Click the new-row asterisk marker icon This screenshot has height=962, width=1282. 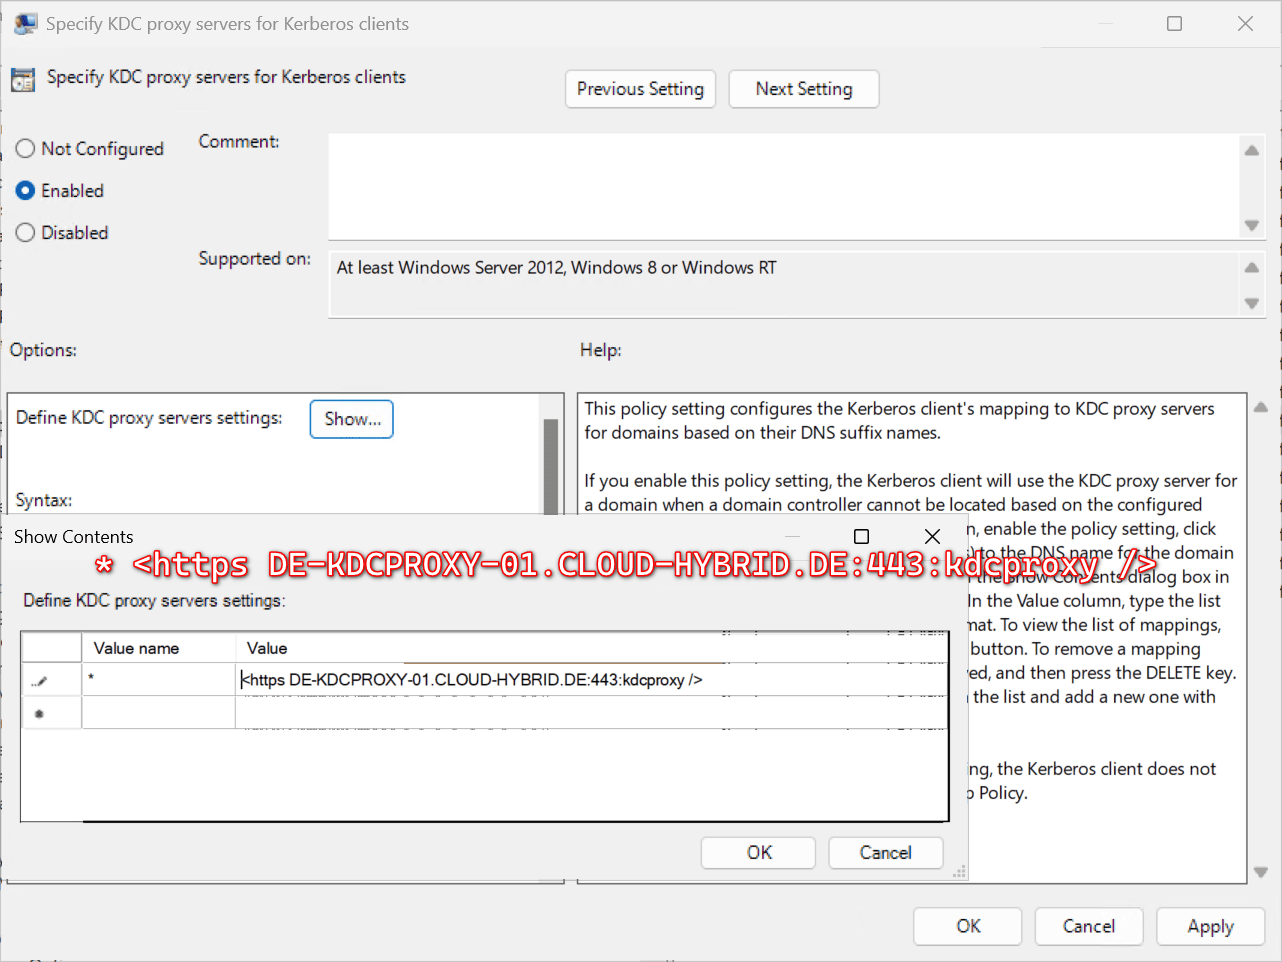point(39,714)
